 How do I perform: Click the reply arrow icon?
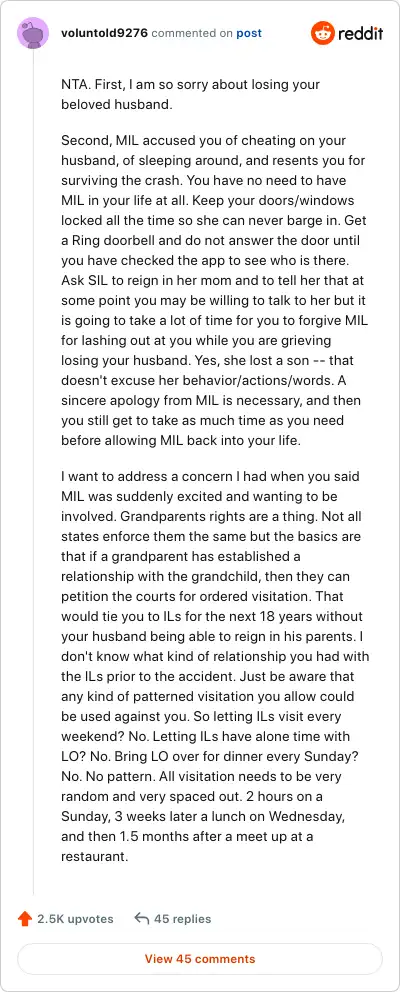[x=142, y=919]
